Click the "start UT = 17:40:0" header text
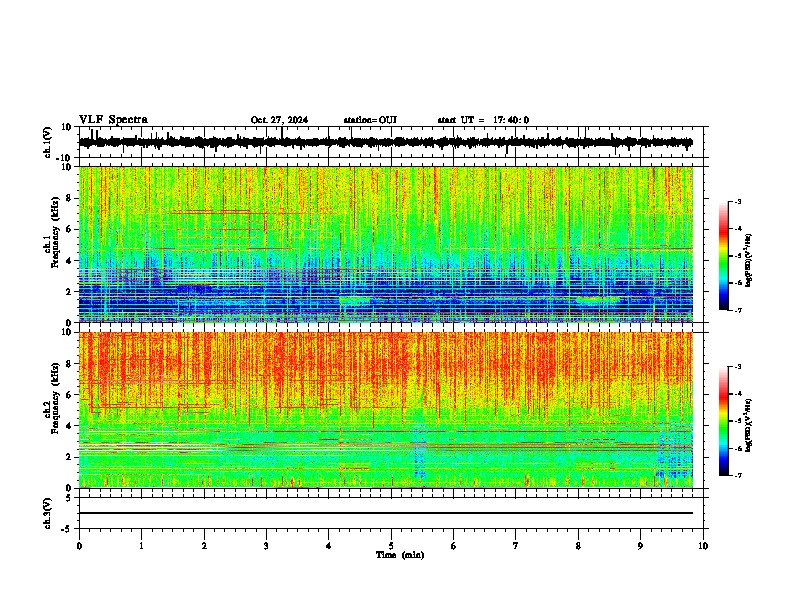The height and width of the screenshot is (612, 792). [483, 120]
